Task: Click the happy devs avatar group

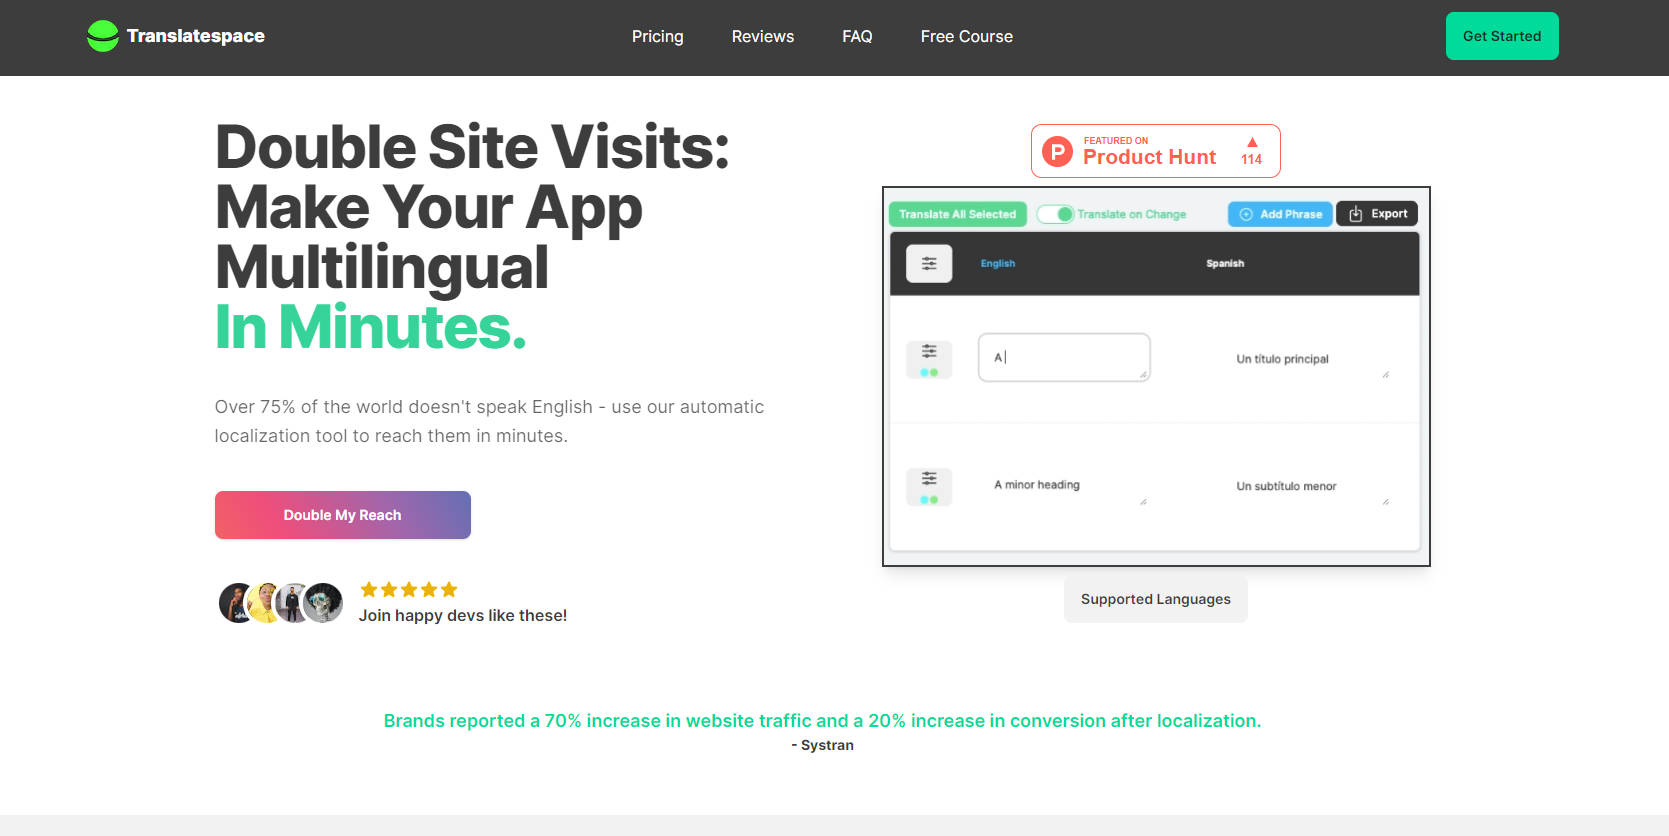Action: [280, 603]
